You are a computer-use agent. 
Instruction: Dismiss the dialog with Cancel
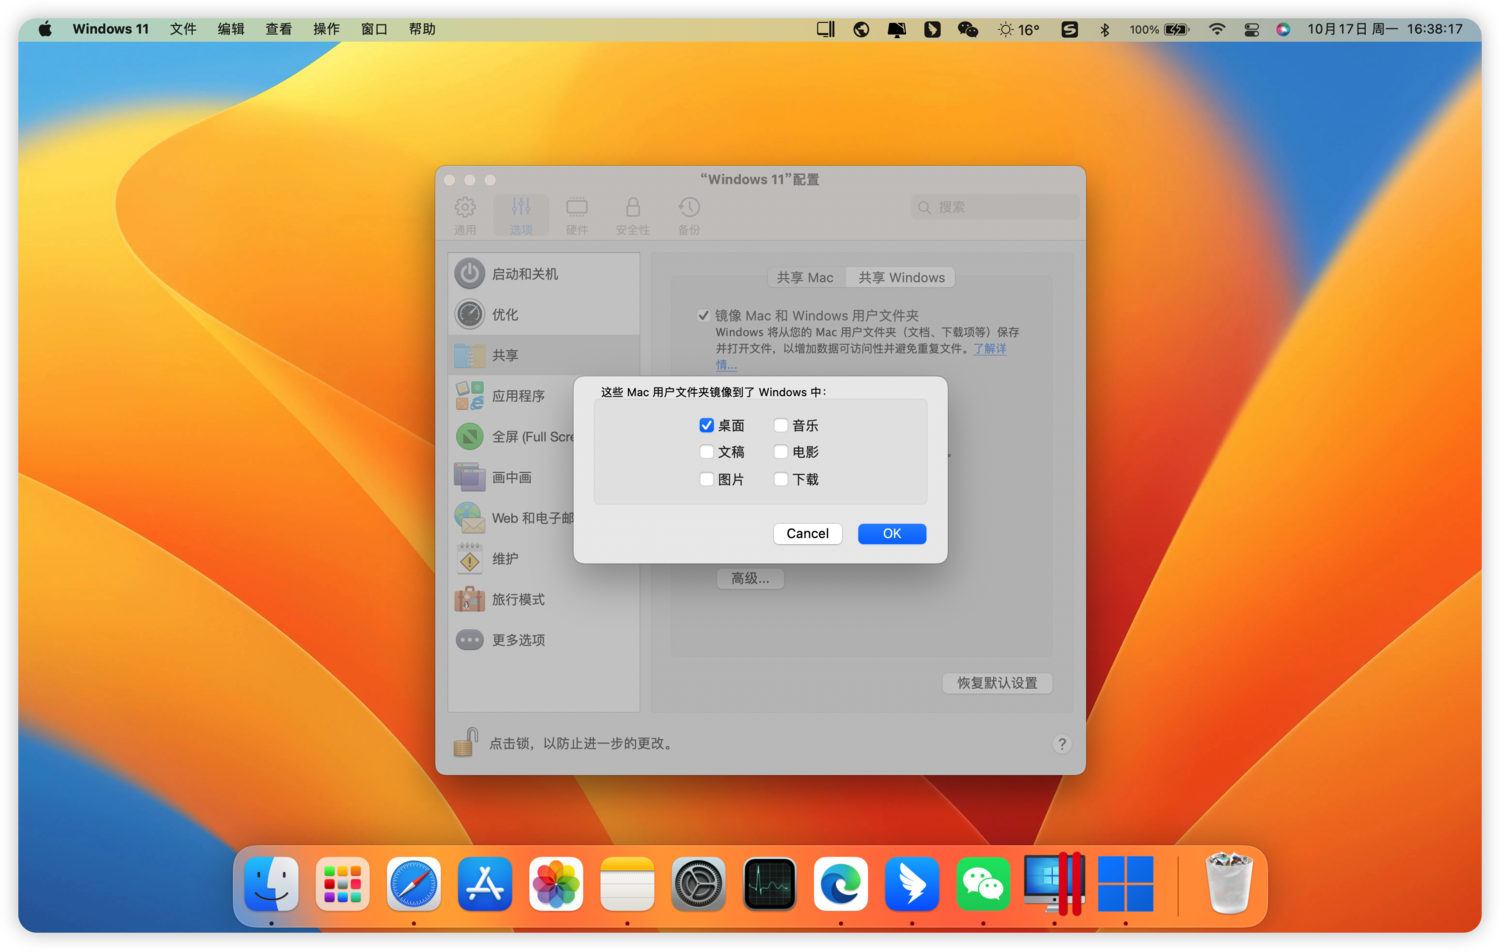tap(807, 533)
